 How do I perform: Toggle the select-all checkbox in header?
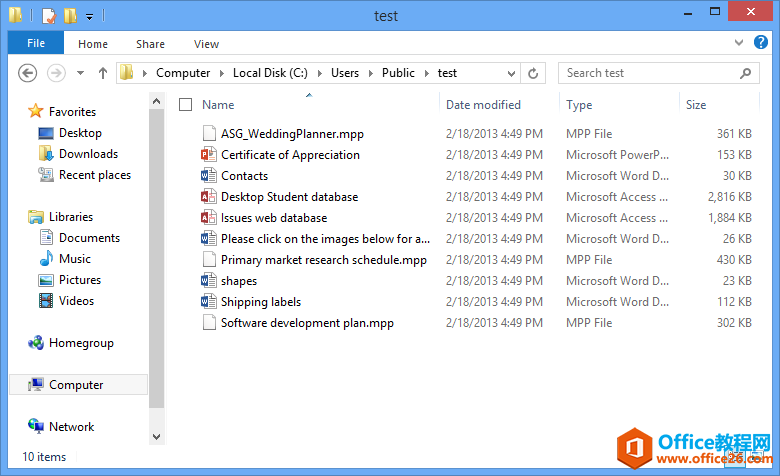[185, 105]
